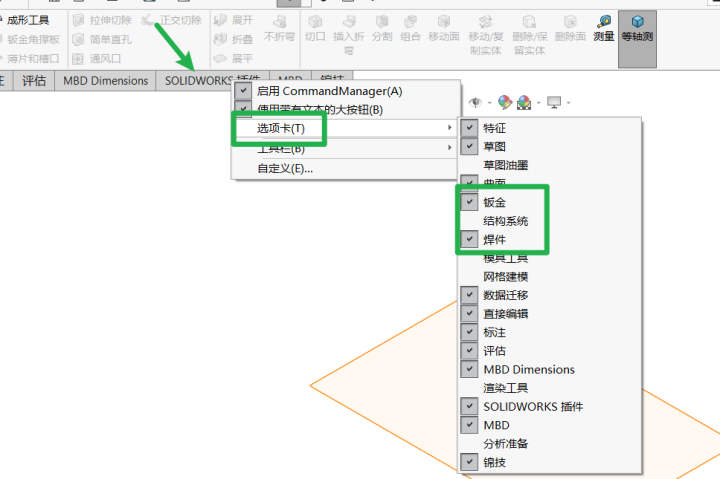This screenshot has height=479, width=720.
Task: Click the 插入折弯 insert bends tool
Action: tap(349, 35)
